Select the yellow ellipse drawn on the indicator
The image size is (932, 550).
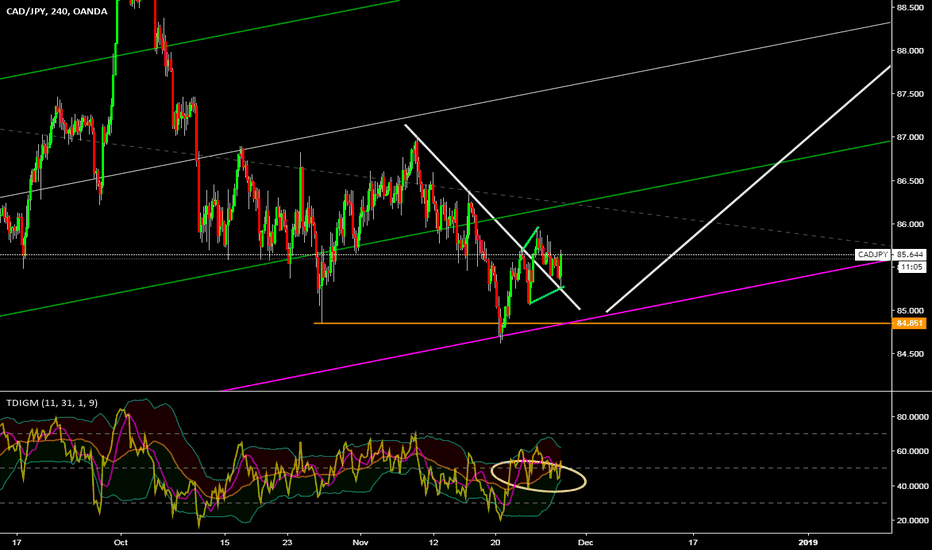pyautogui.click(x=539, y=476)
